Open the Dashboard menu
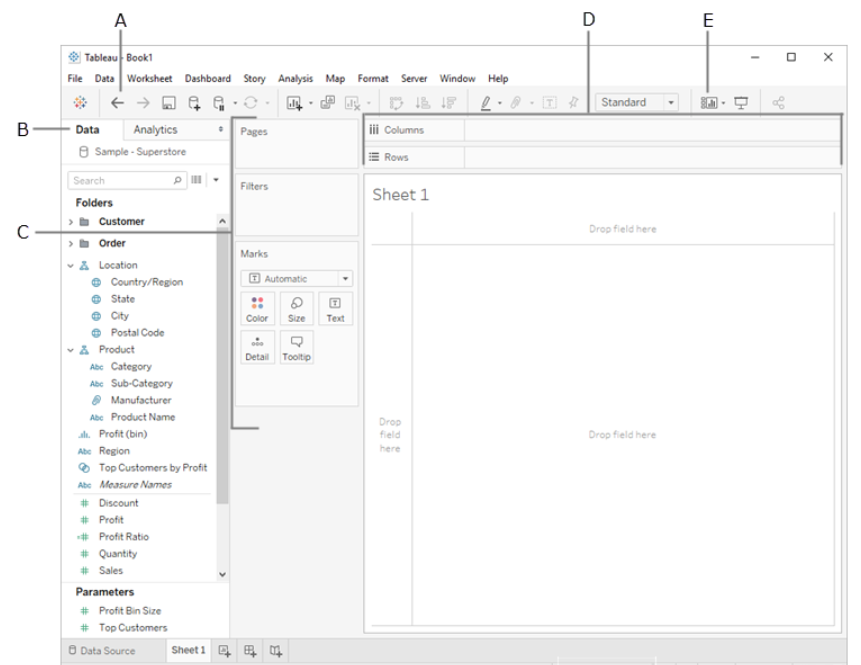 click(208, 79)
